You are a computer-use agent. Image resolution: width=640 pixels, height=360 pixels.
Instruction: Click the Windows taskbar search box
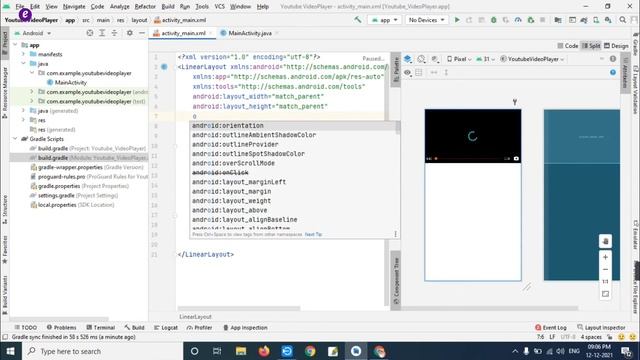[x=101, y=351]
